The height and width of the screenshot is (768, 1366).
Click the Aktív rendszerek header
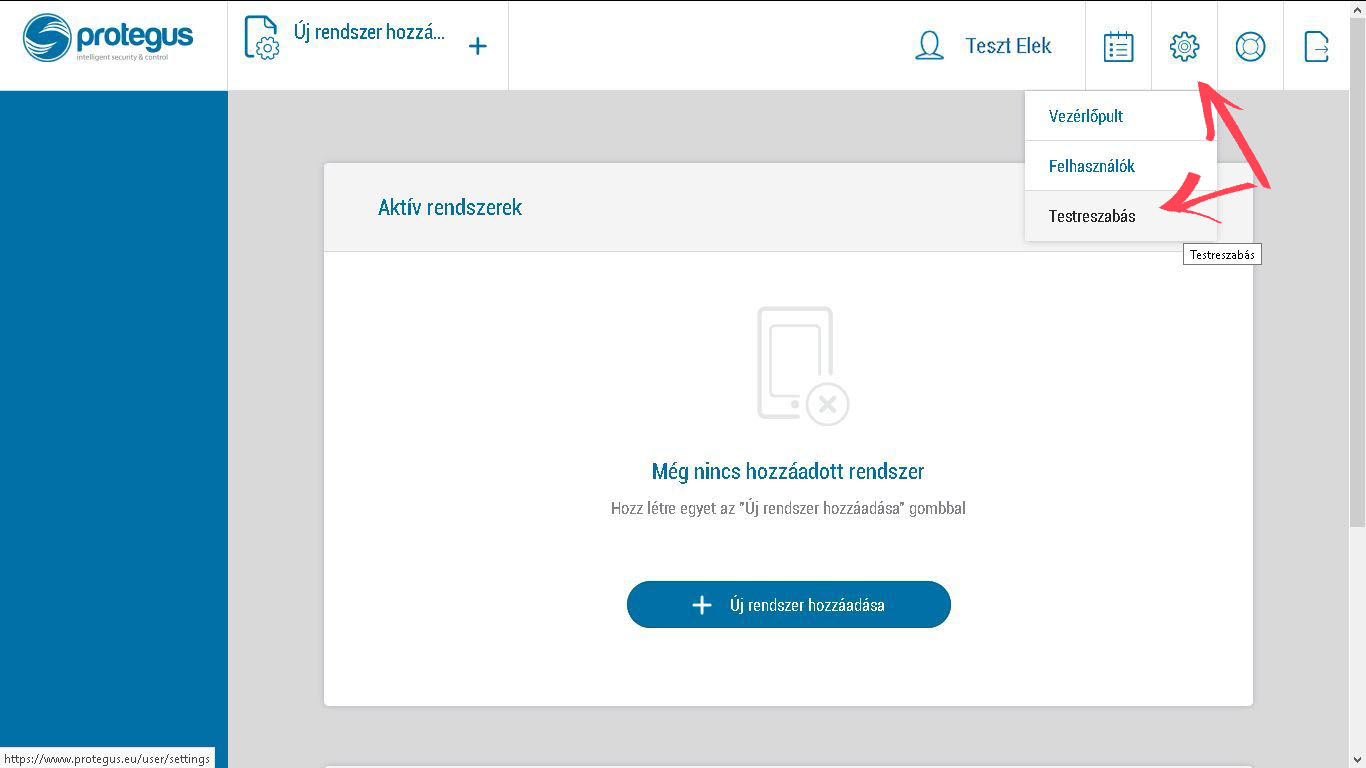[450, 208]
